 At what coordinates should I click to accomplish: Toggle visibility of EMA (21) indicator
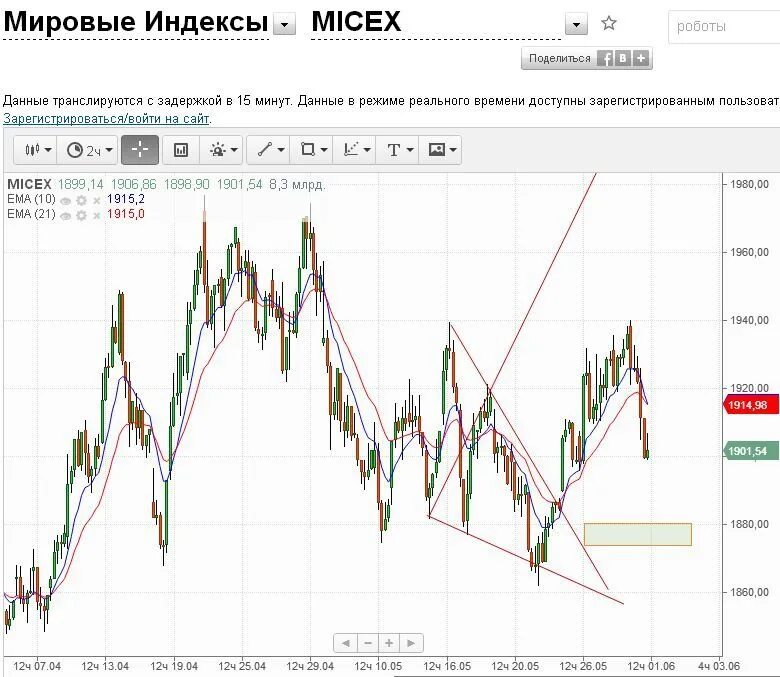[x=65, y=215]
